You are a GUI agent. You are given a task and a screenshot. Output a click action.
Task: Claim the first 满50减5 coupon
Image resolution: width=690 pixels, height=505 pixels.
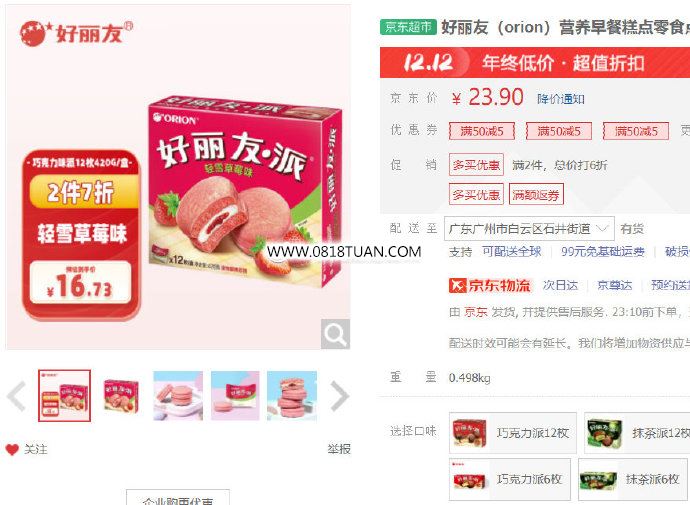[482, 131]
